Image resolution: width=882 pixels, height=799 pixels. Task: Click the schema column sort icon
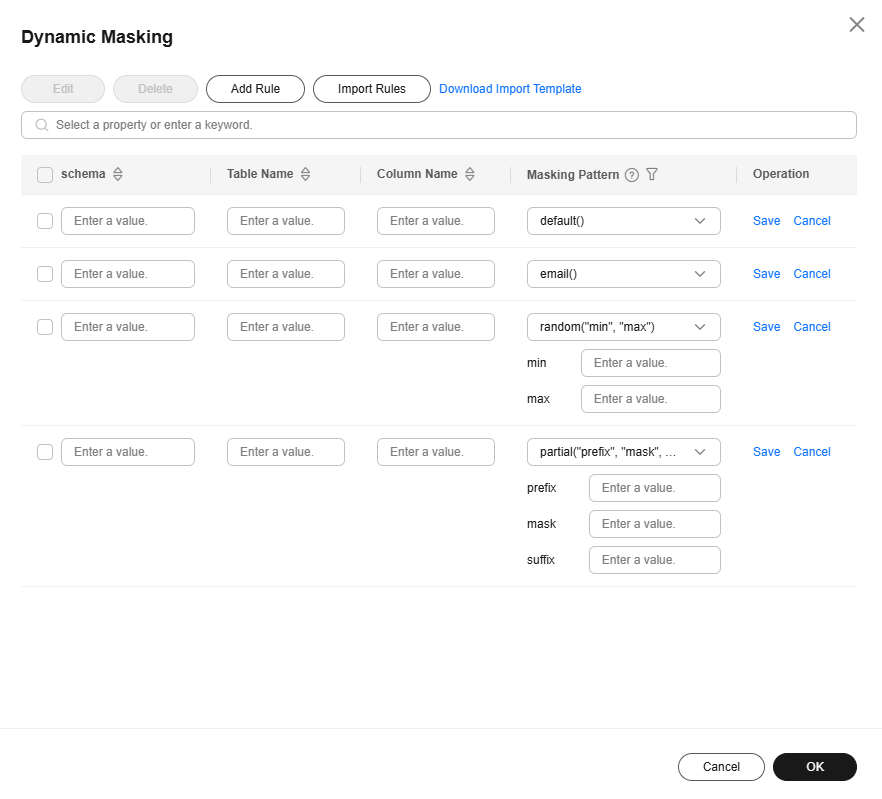[118, 174]
